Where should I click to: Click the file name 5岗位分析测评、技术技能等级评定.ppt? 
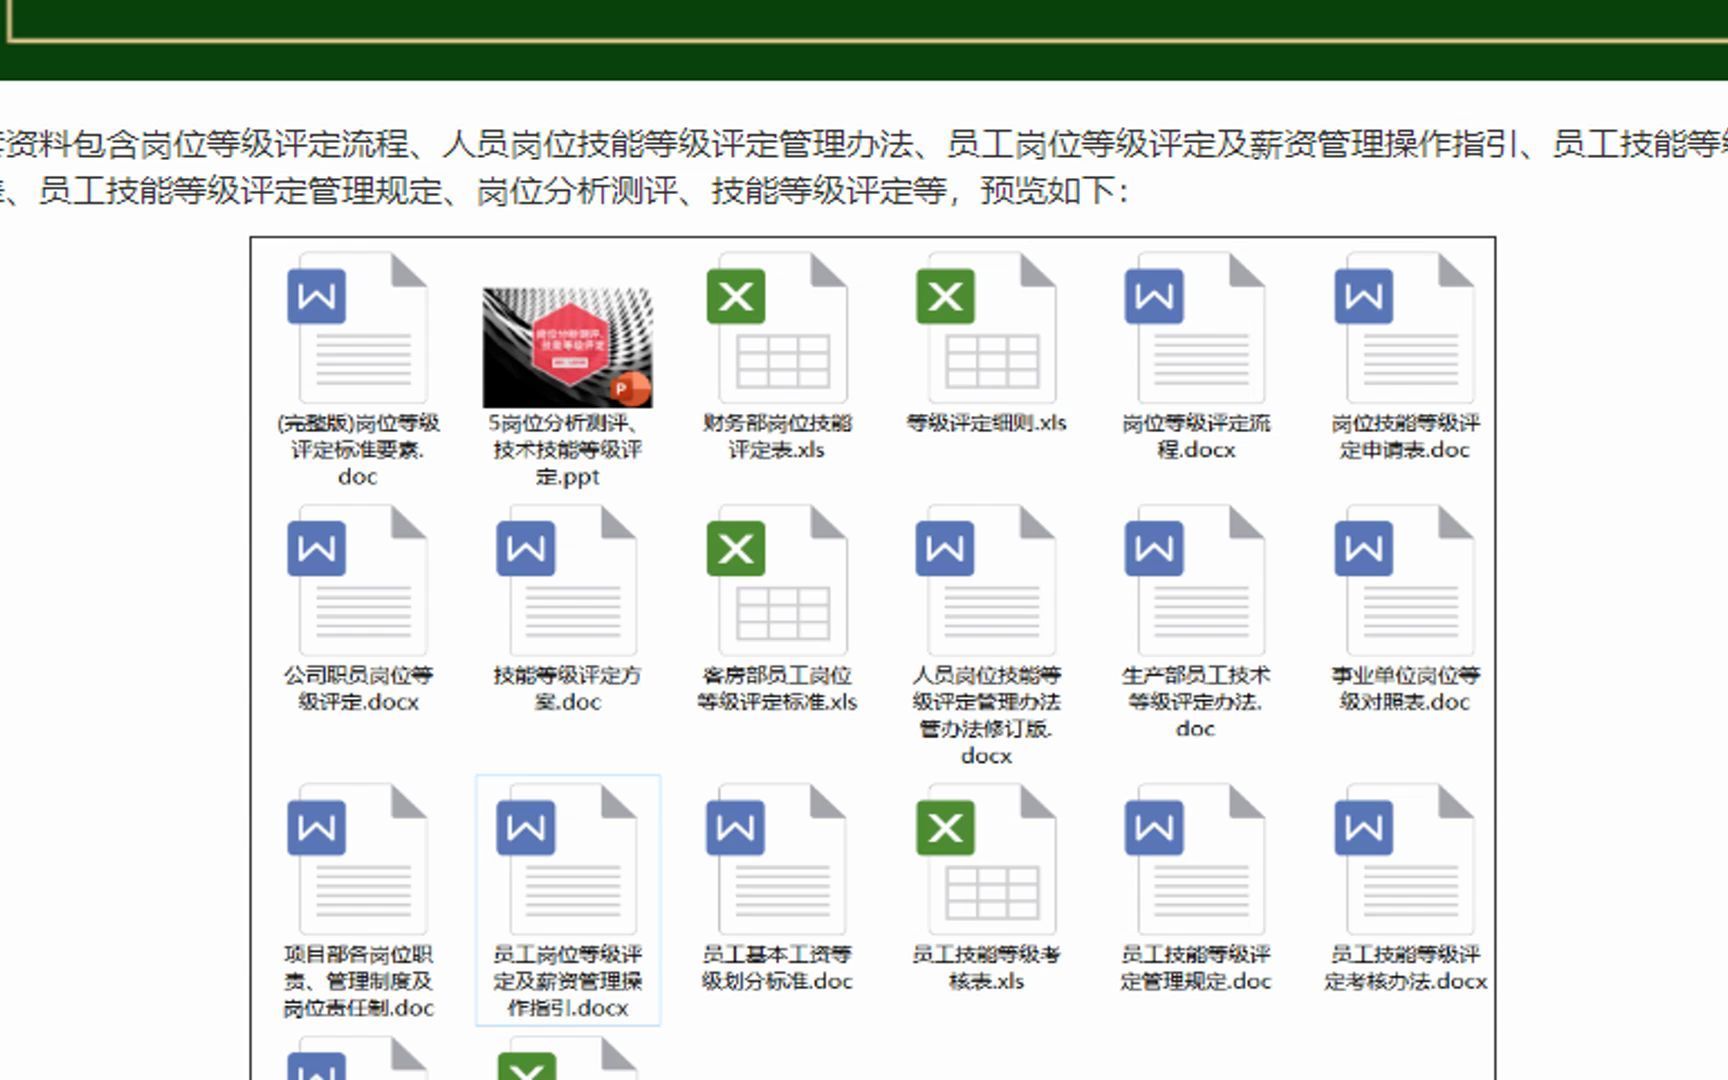pos(567,450)
